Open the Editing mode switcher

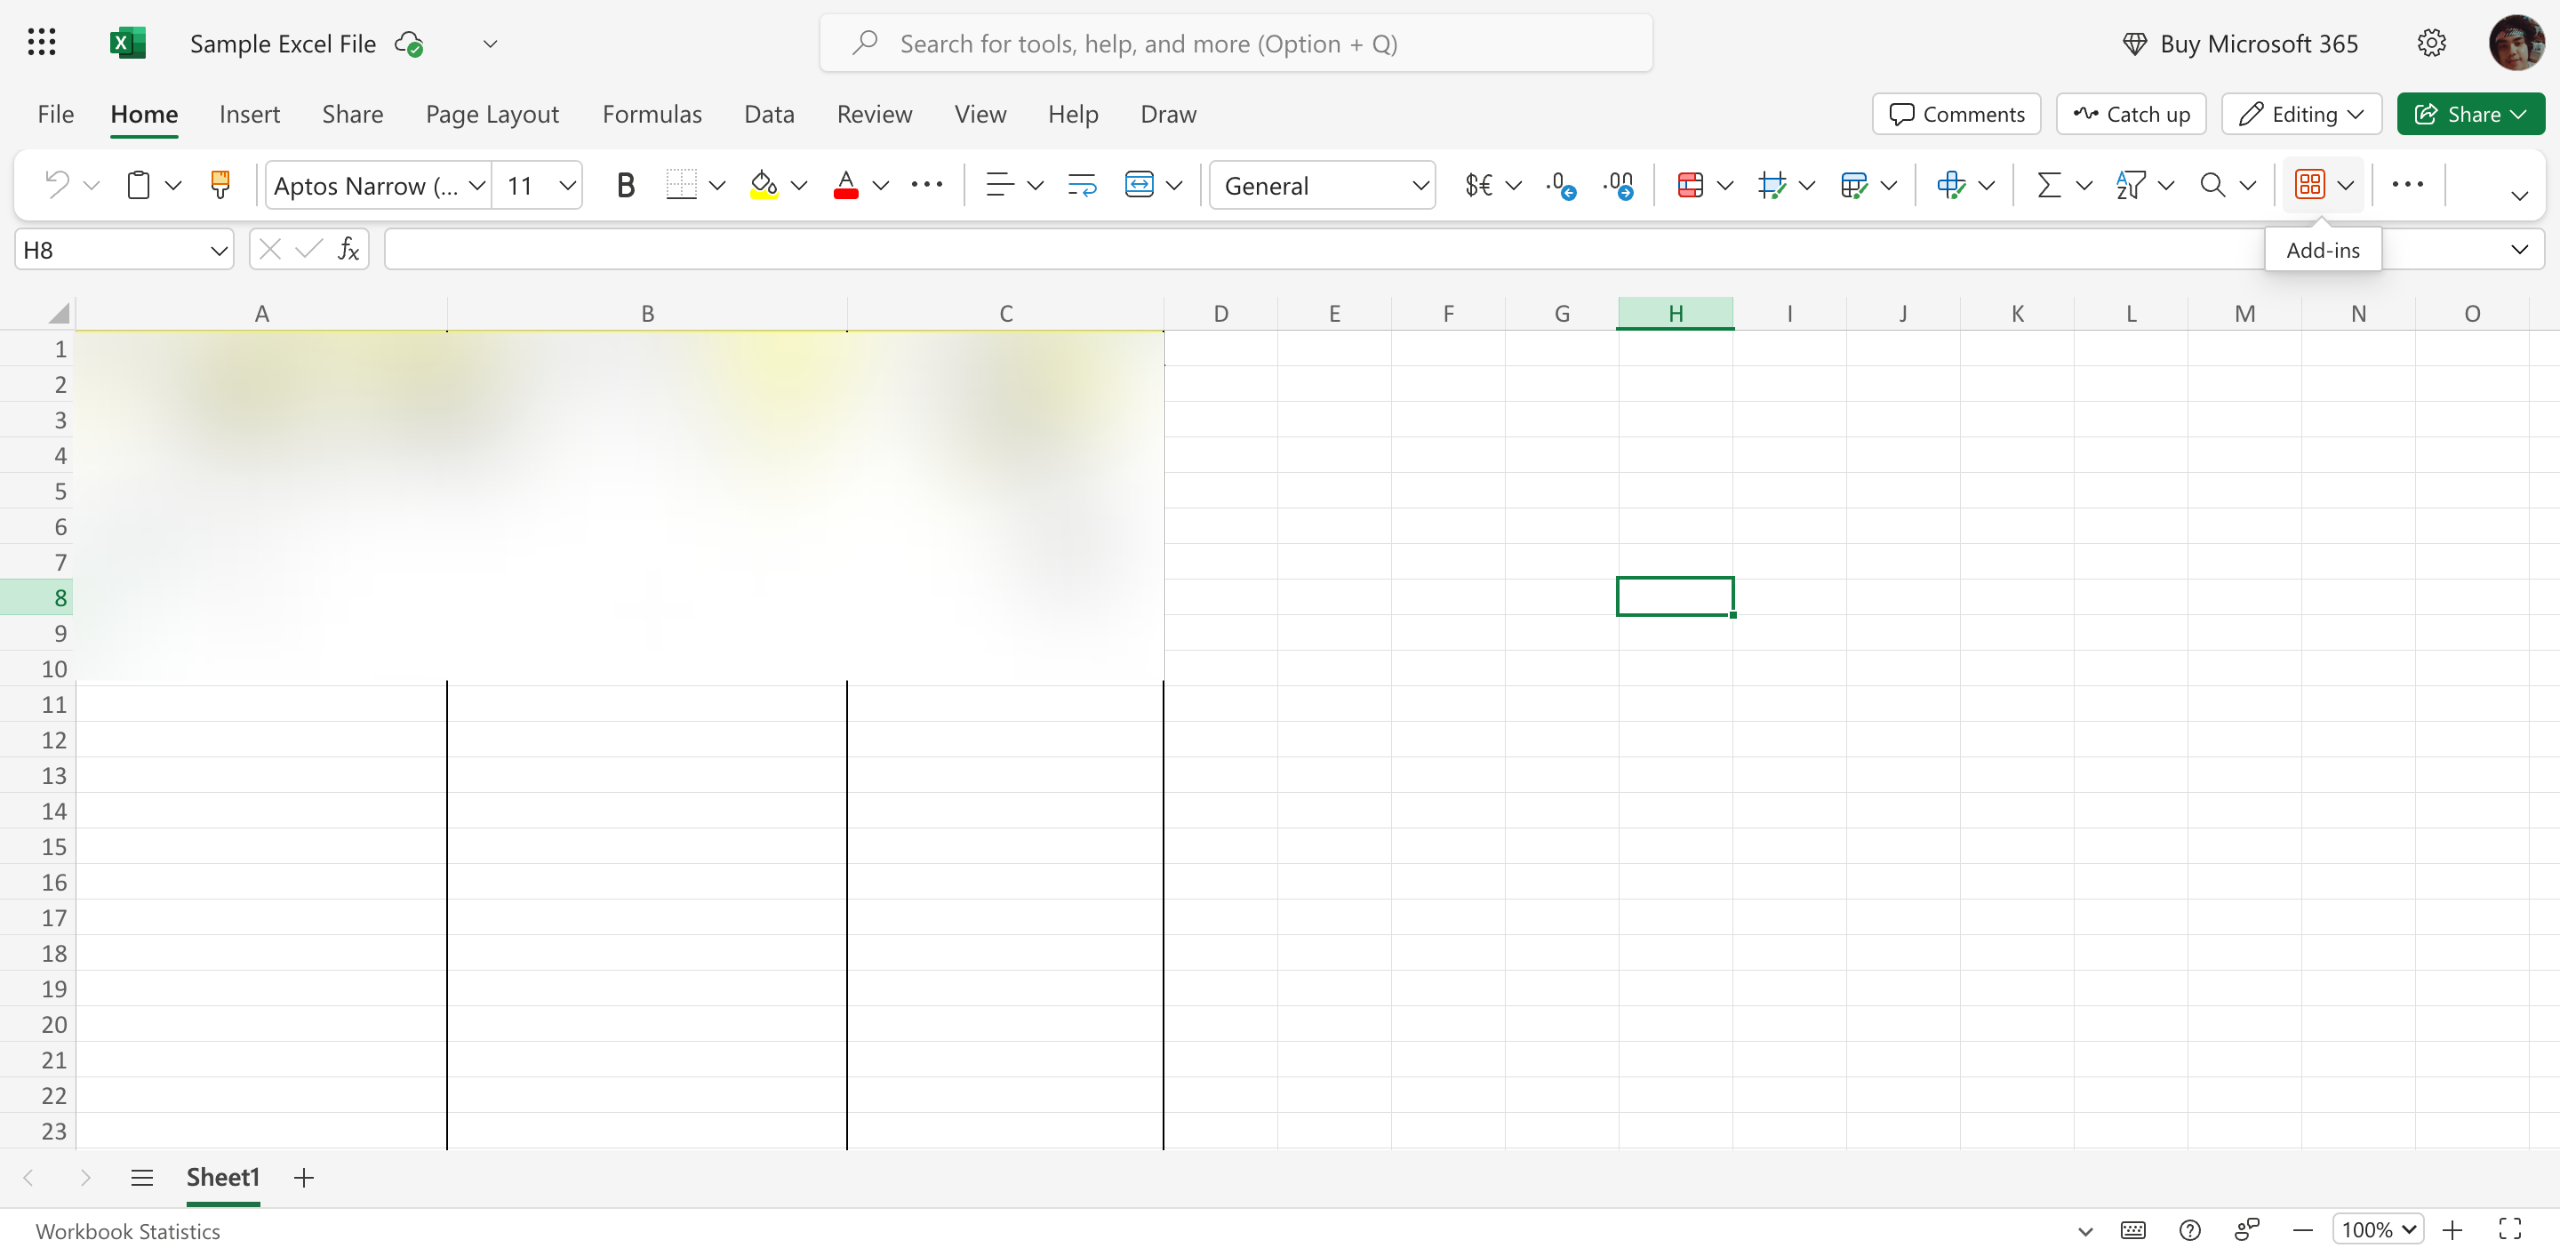click(x=2301, y=114)
